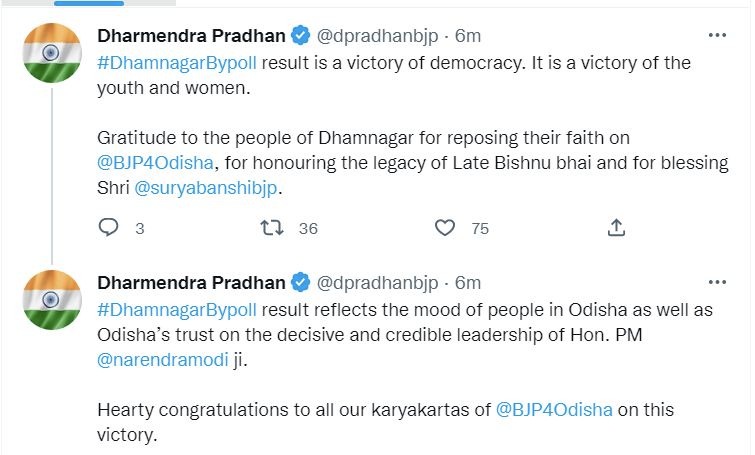Visit @BJP4Odisha mention in second tweet
Viewport: 755px width, 455px height.
(555, 409)
